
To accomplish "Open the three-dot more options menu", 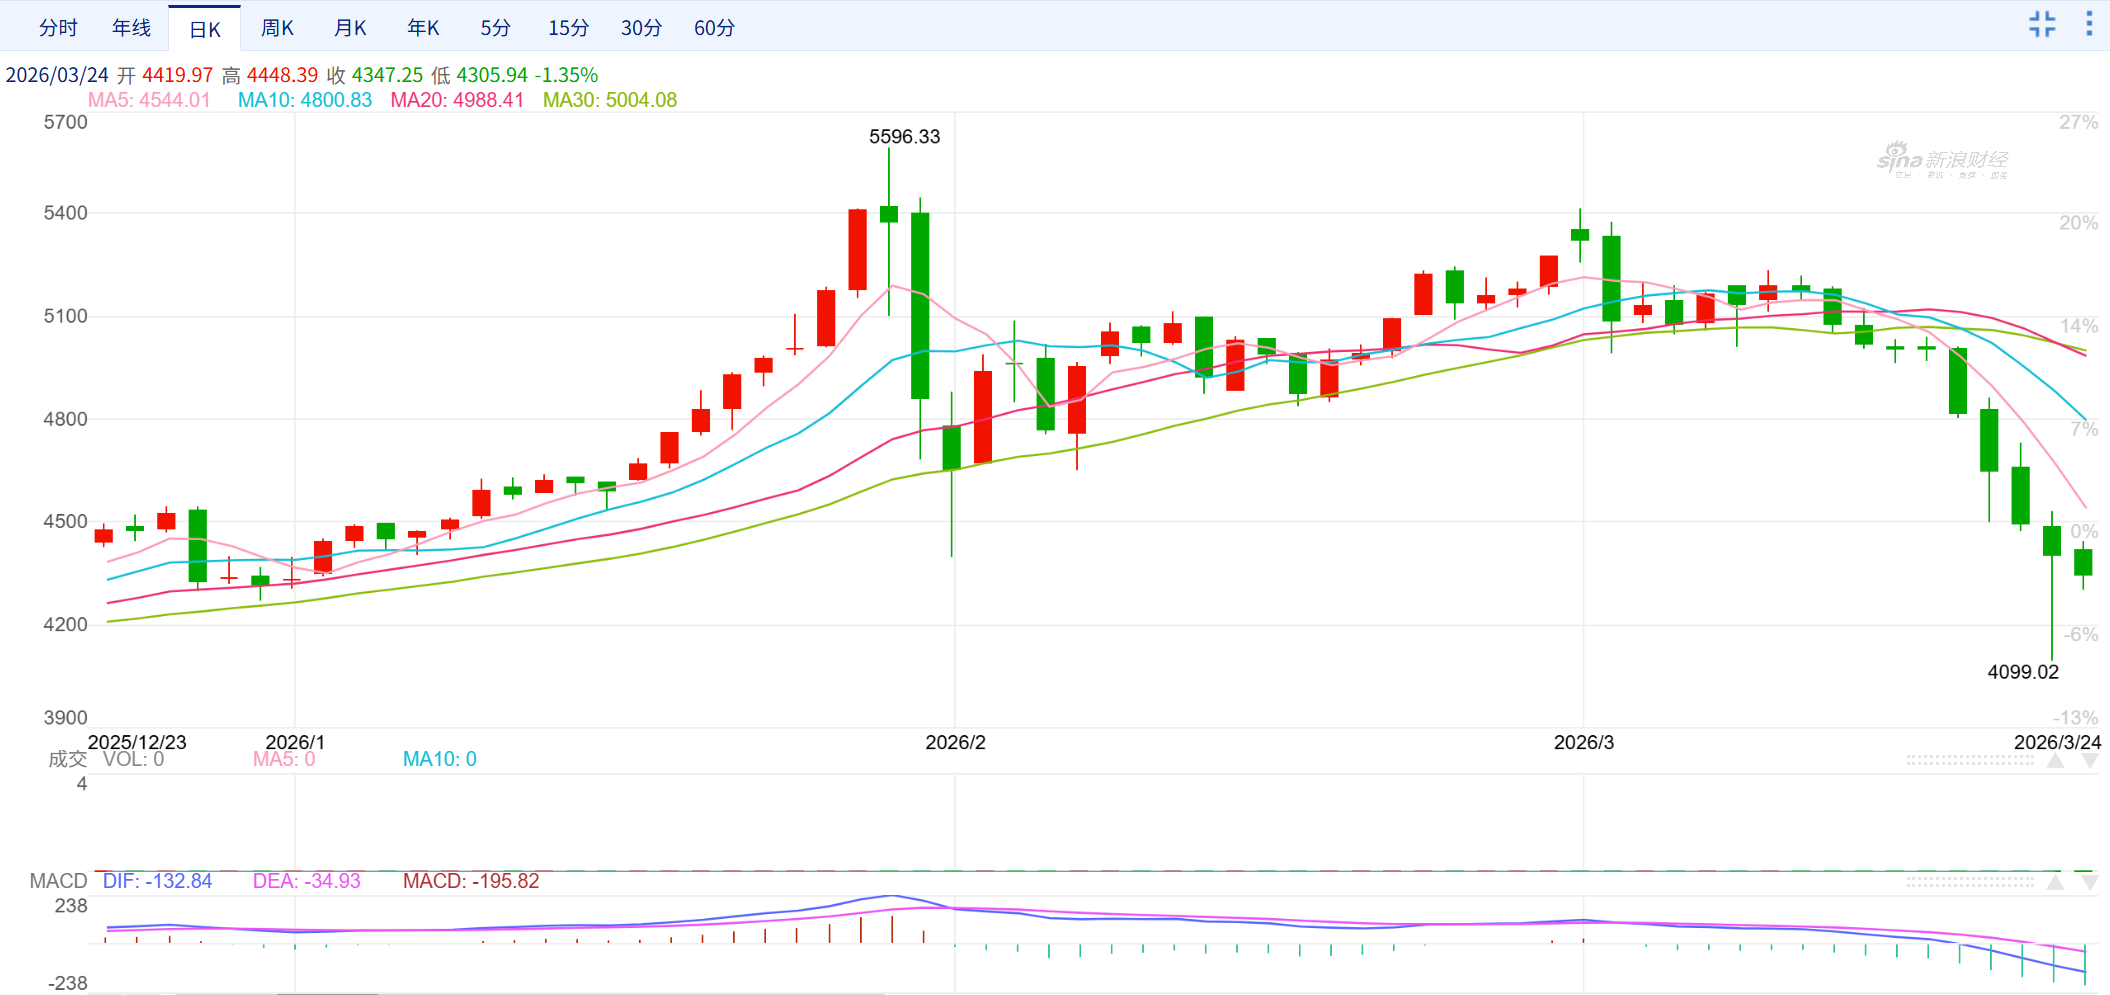I will click(2089, 25).
